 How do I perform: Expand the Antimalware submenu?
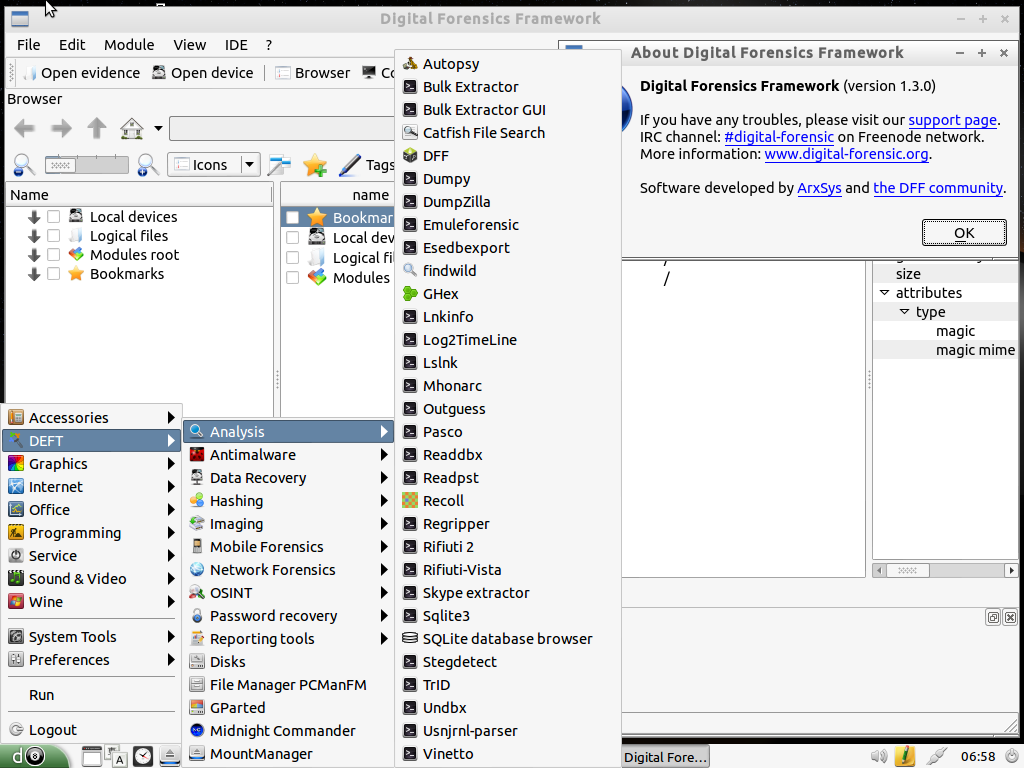[288, 455]
